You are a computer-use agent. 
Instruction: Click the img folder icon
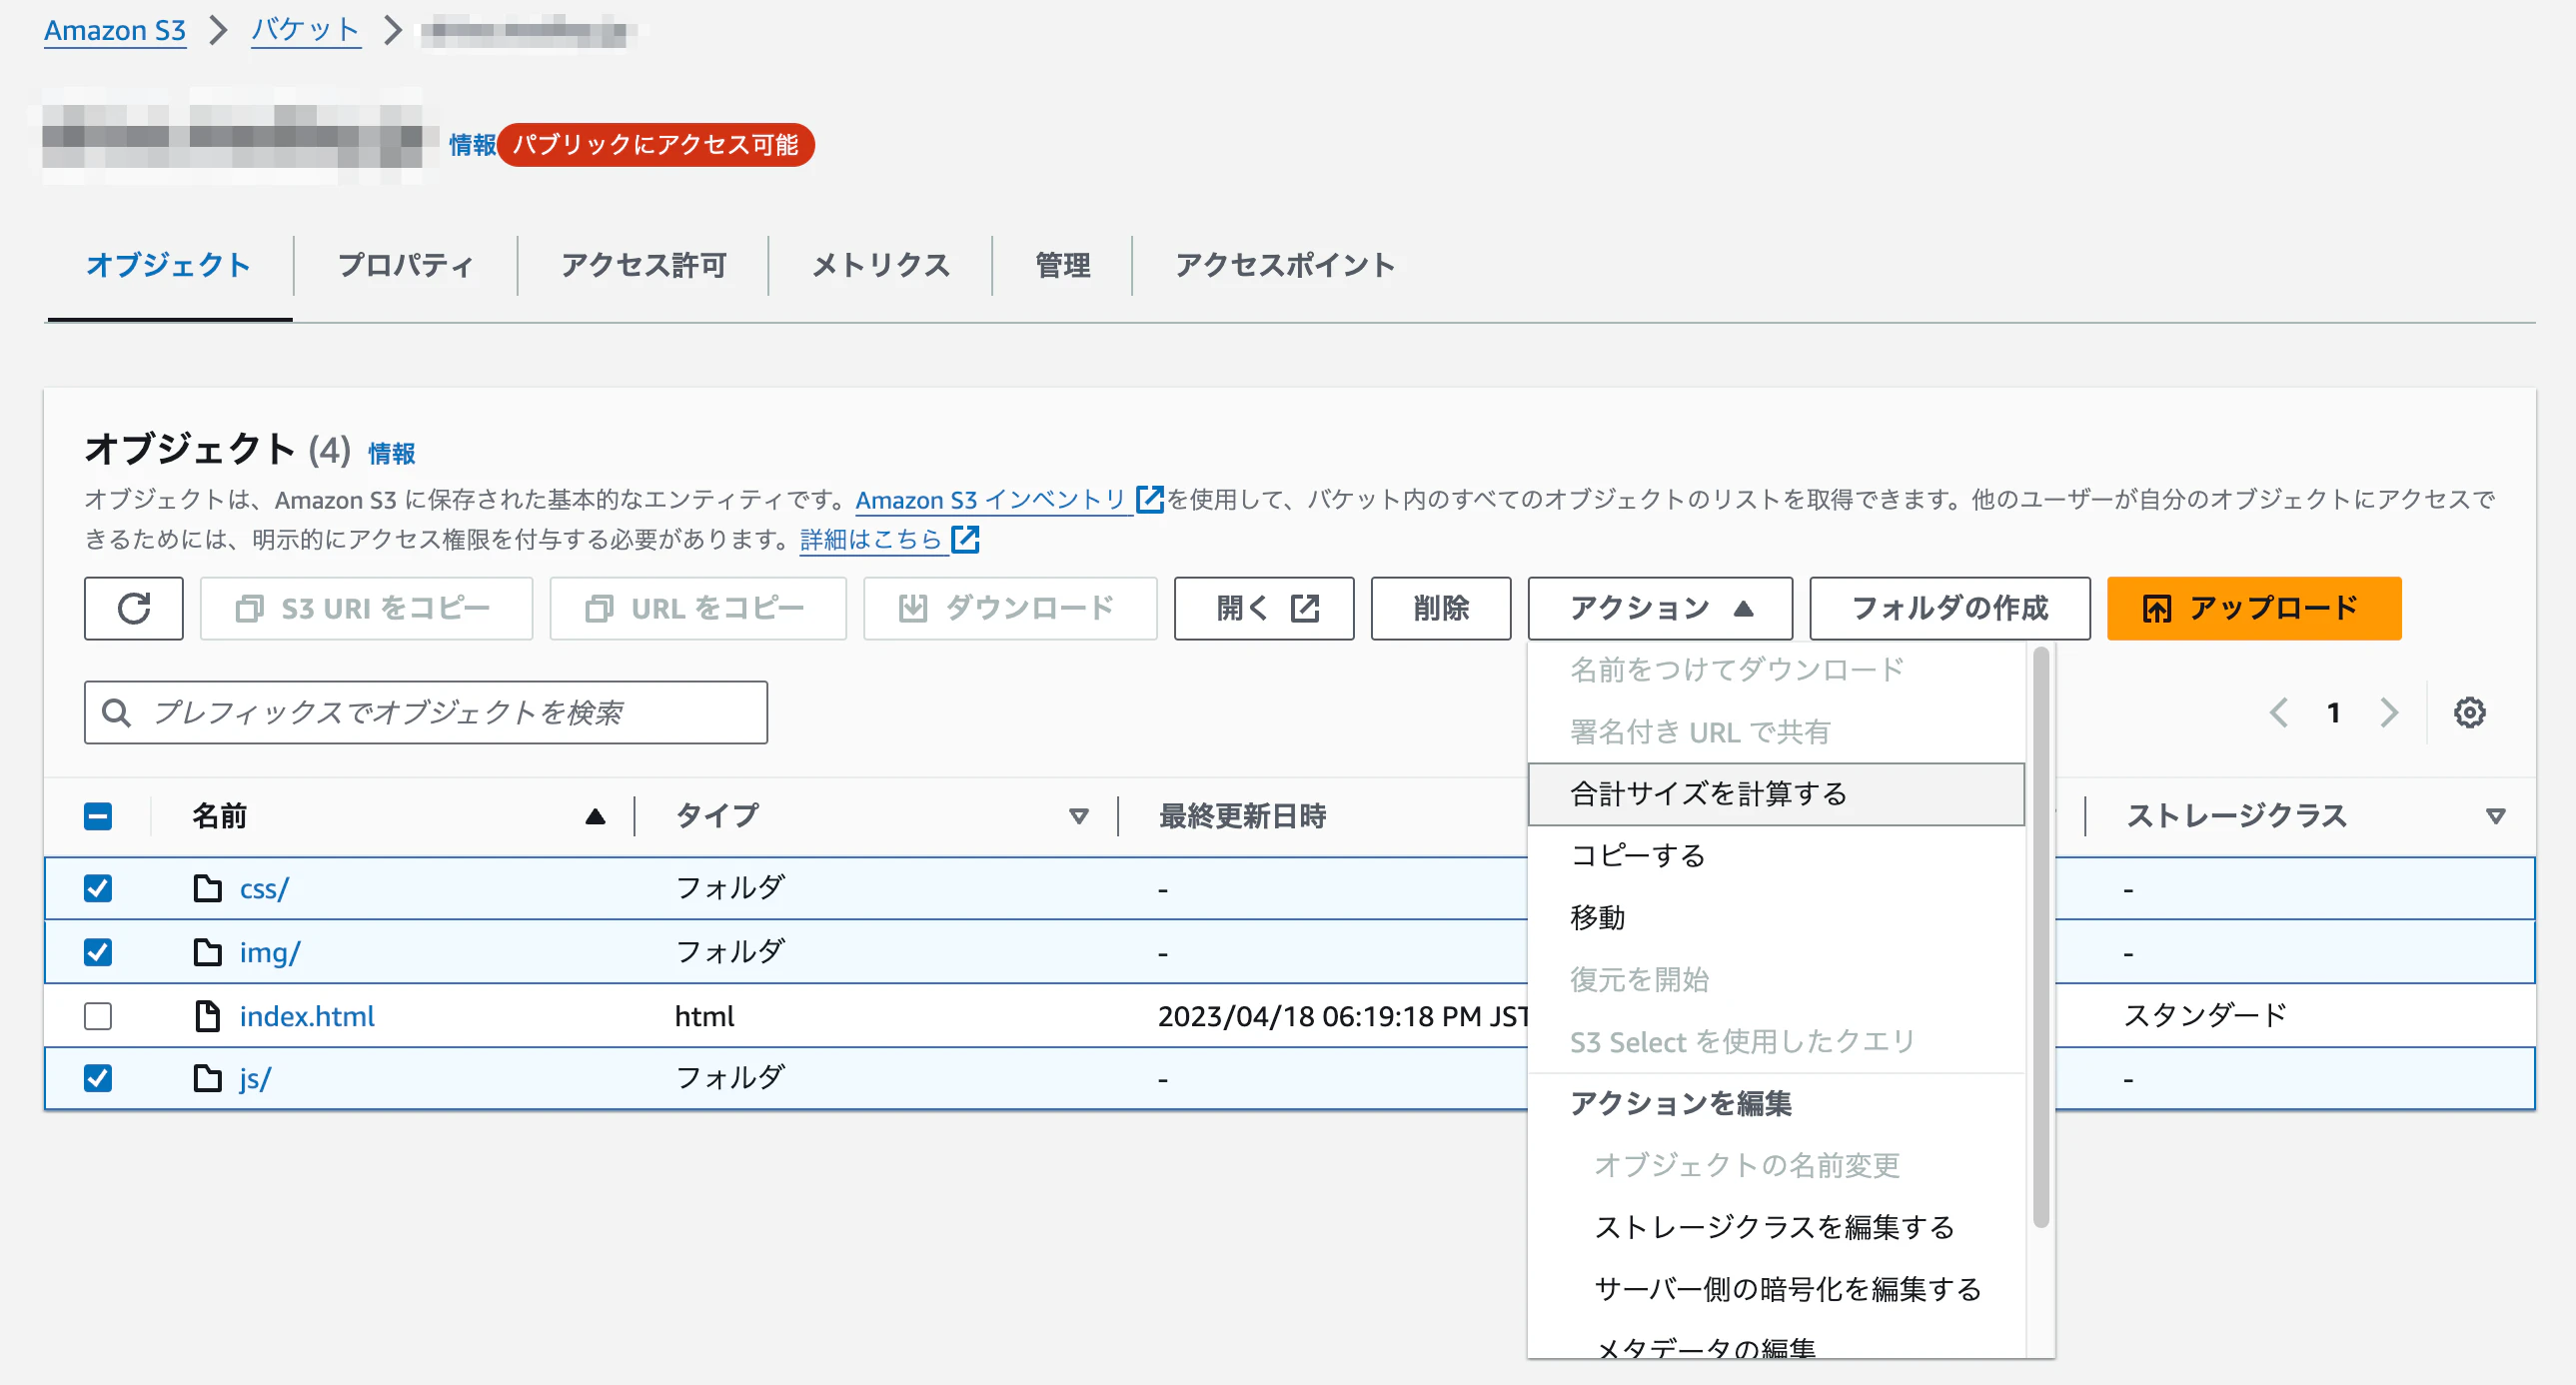[207, 952]
